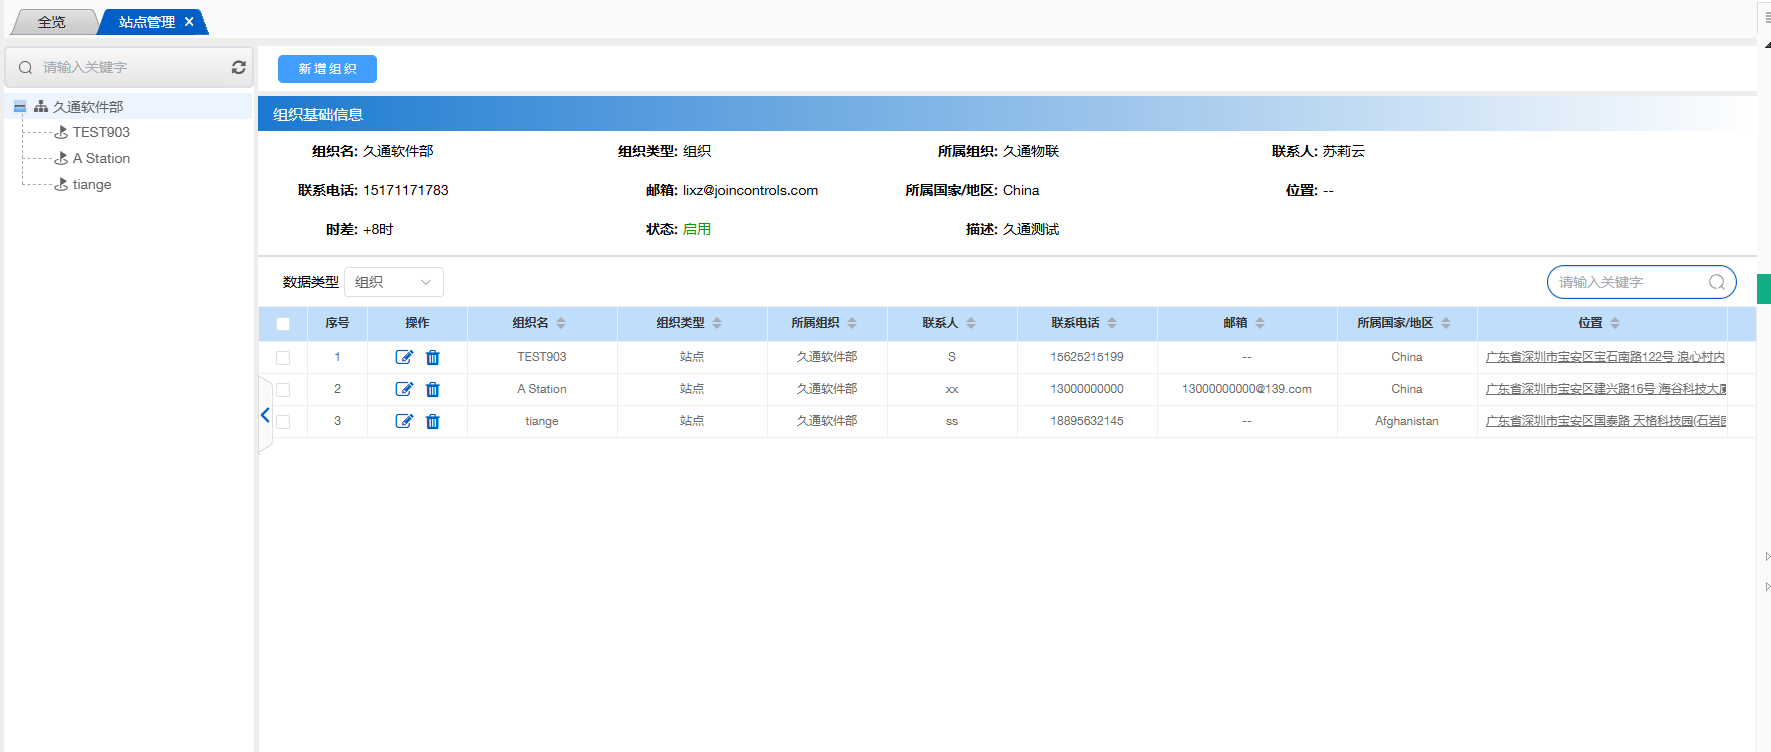Viewport: 1771px width, 752px height.
Task: Switch to the 全览 tab
Action: coord(52,21)
